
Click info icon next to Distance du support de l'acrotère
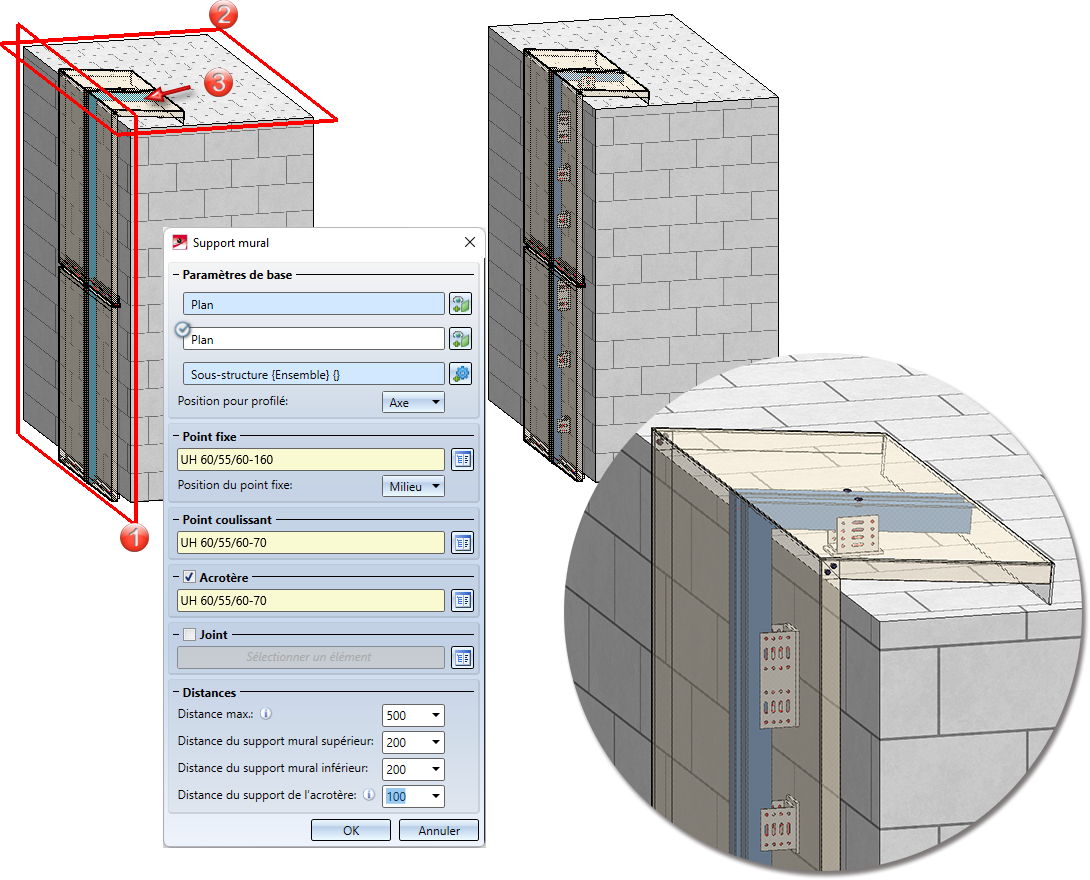click(369, 795)
